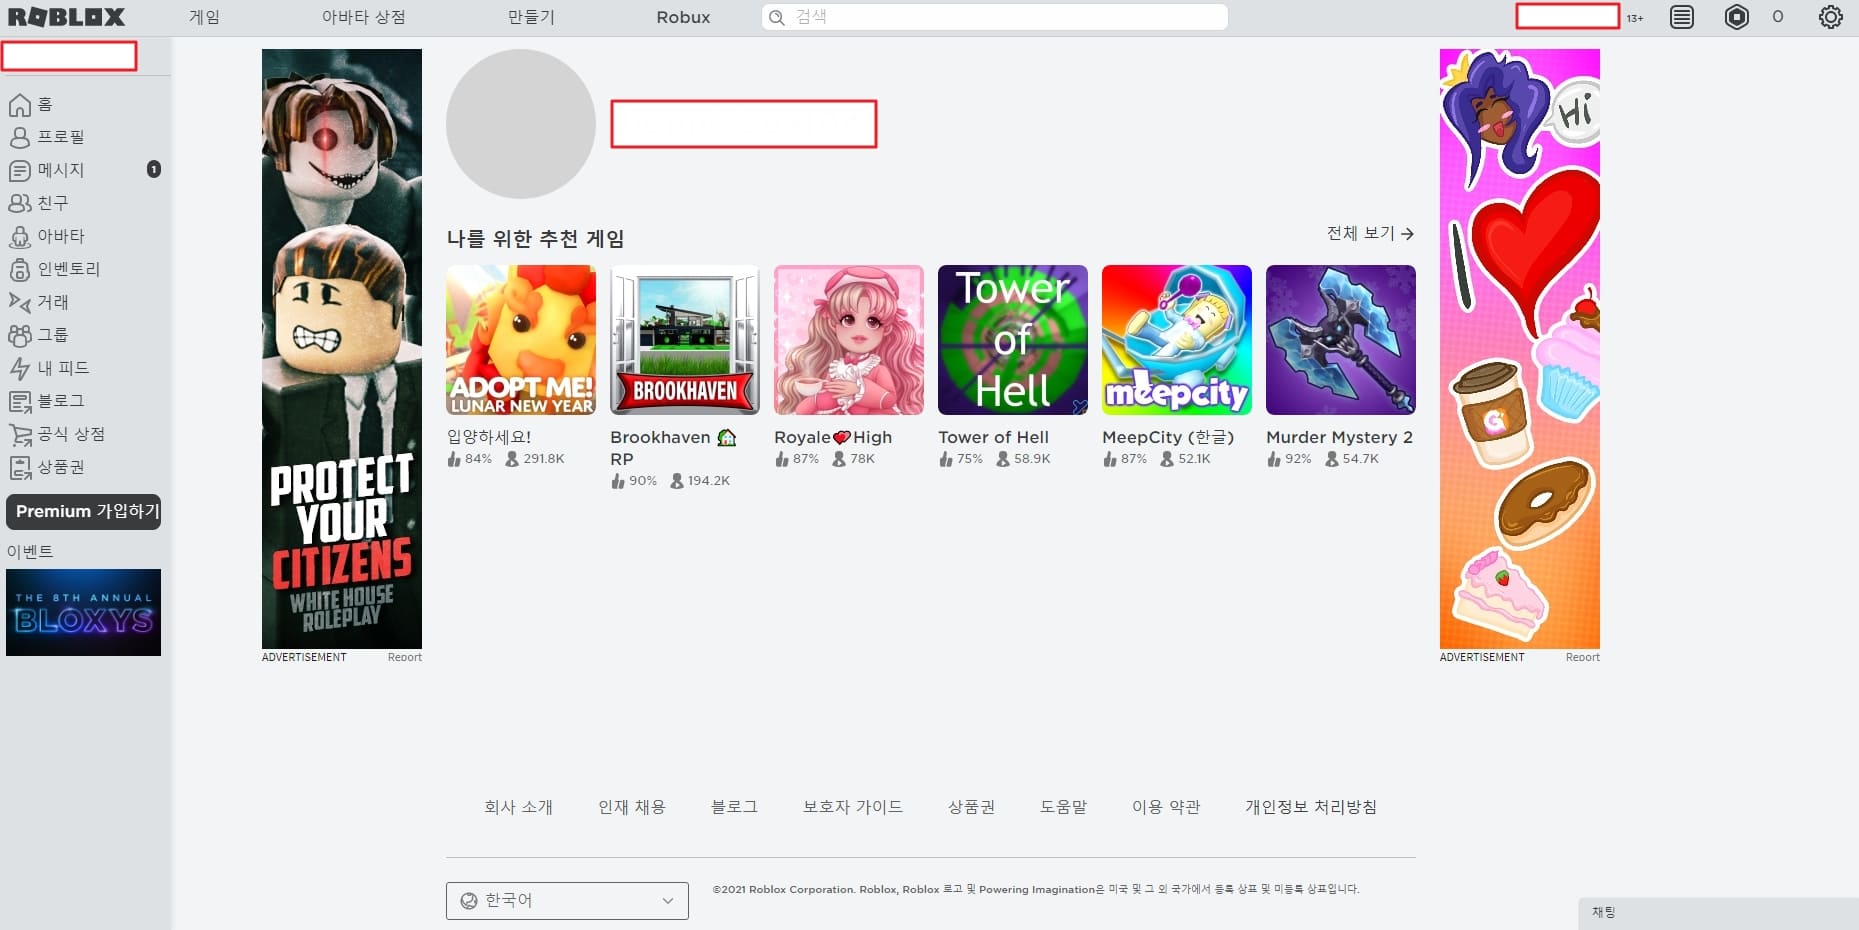This screenshot has width=1859, height=930.
Task: Open the Murder Mystery 2 thumbnail
Action: pos(1341,340)
